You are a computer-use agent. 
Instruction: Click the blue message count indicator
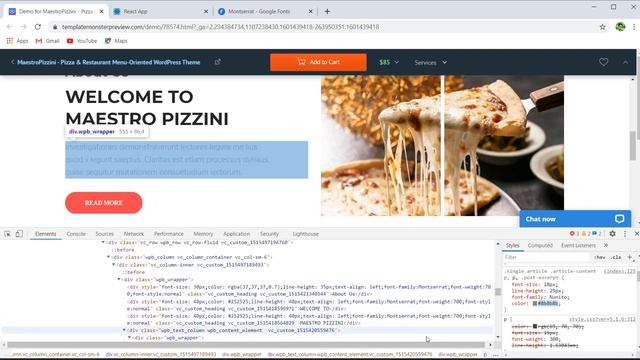click(x=597, y=233)
